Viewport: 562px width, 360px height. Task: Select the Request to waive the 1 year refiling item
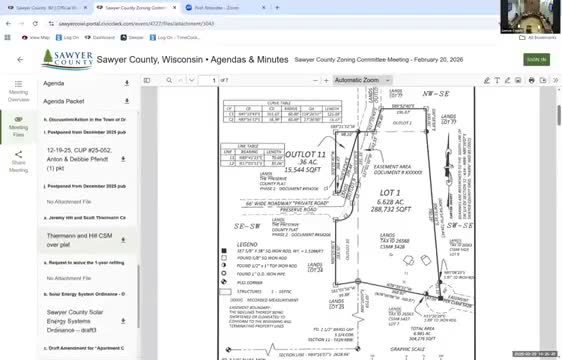click(85, 262)
